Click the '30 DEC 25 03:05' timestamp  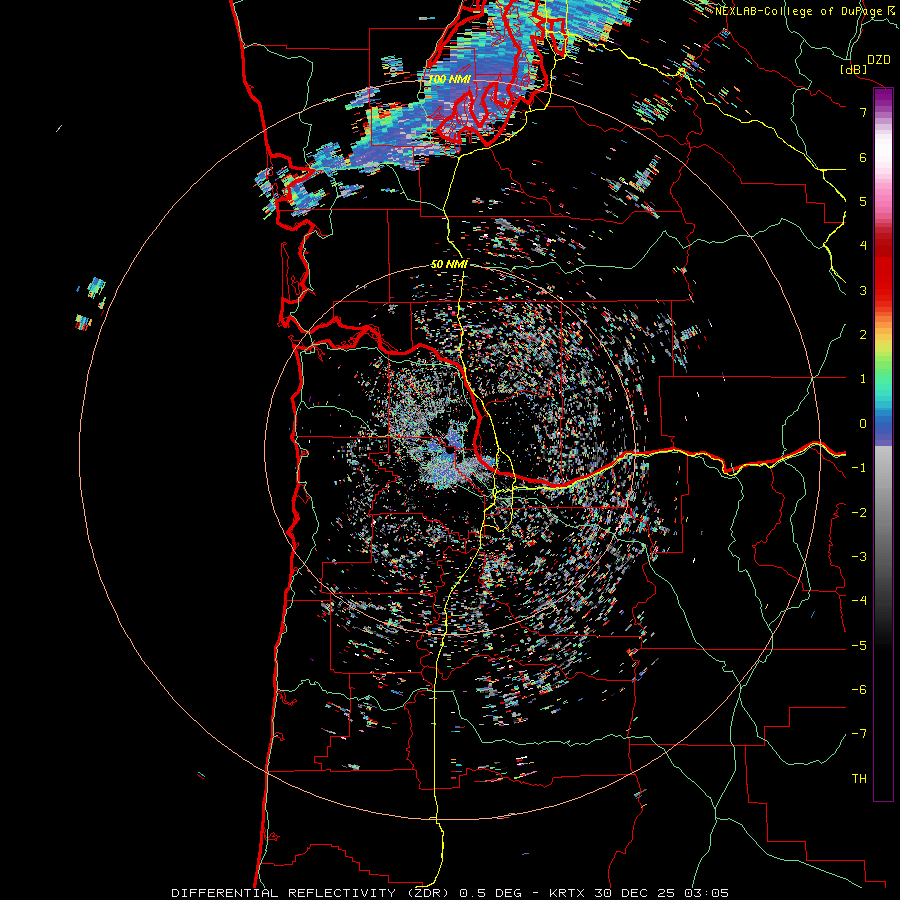tap(660, 893)
